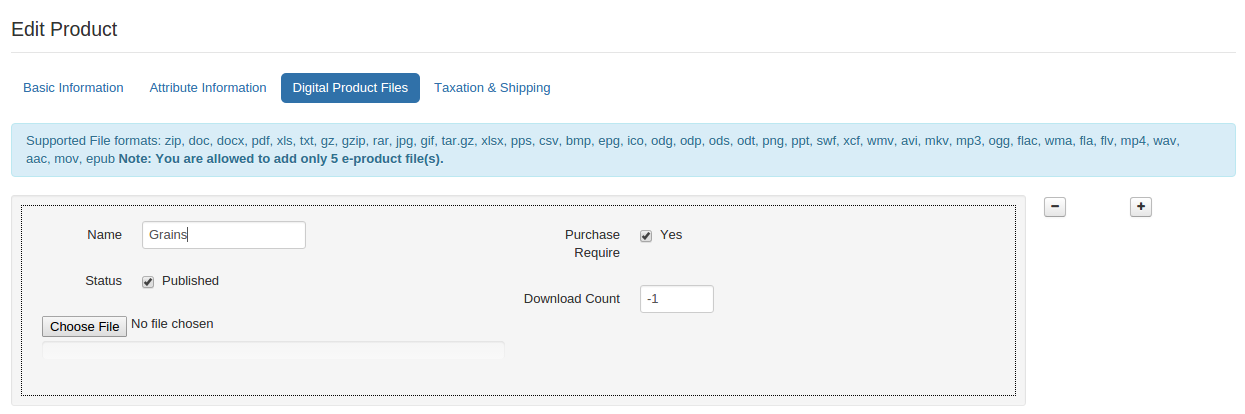Click the upload progress bar below Choose File
The width and height of the screenshot is (1245, 414).
(x=273, y=350)
